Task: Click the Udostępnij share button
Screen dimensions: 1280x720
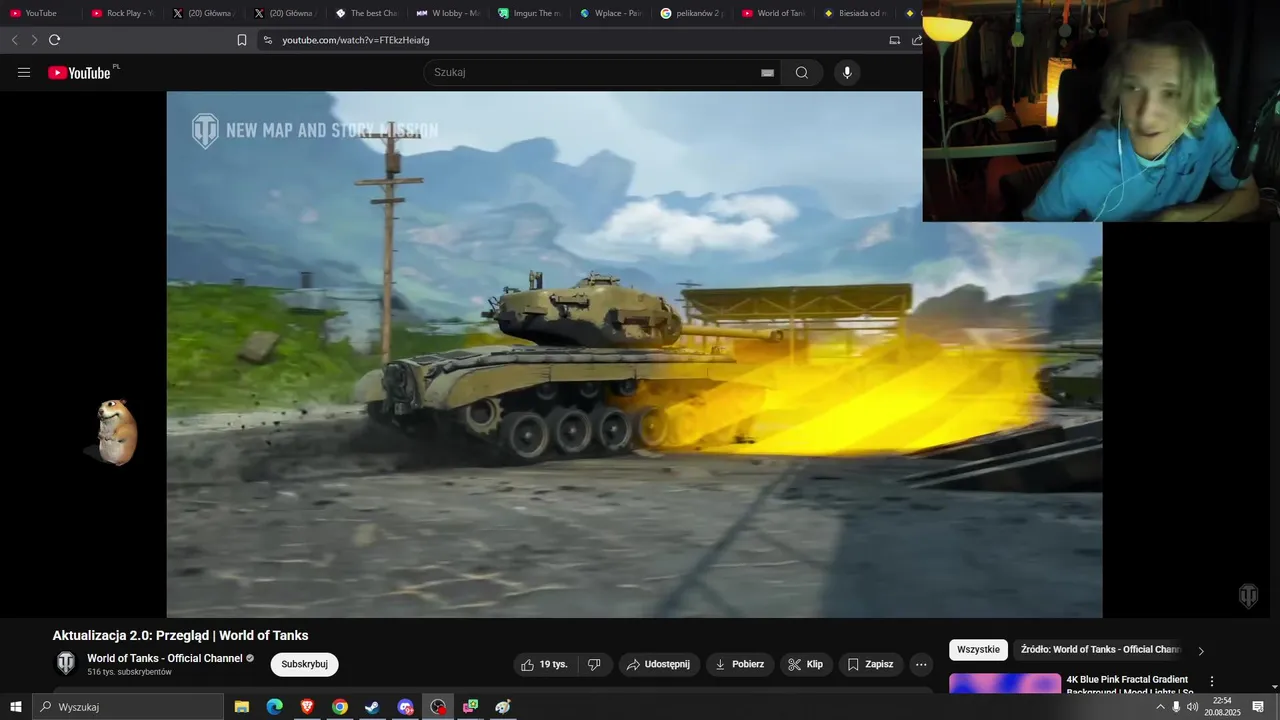Action: tap(659, 664)
